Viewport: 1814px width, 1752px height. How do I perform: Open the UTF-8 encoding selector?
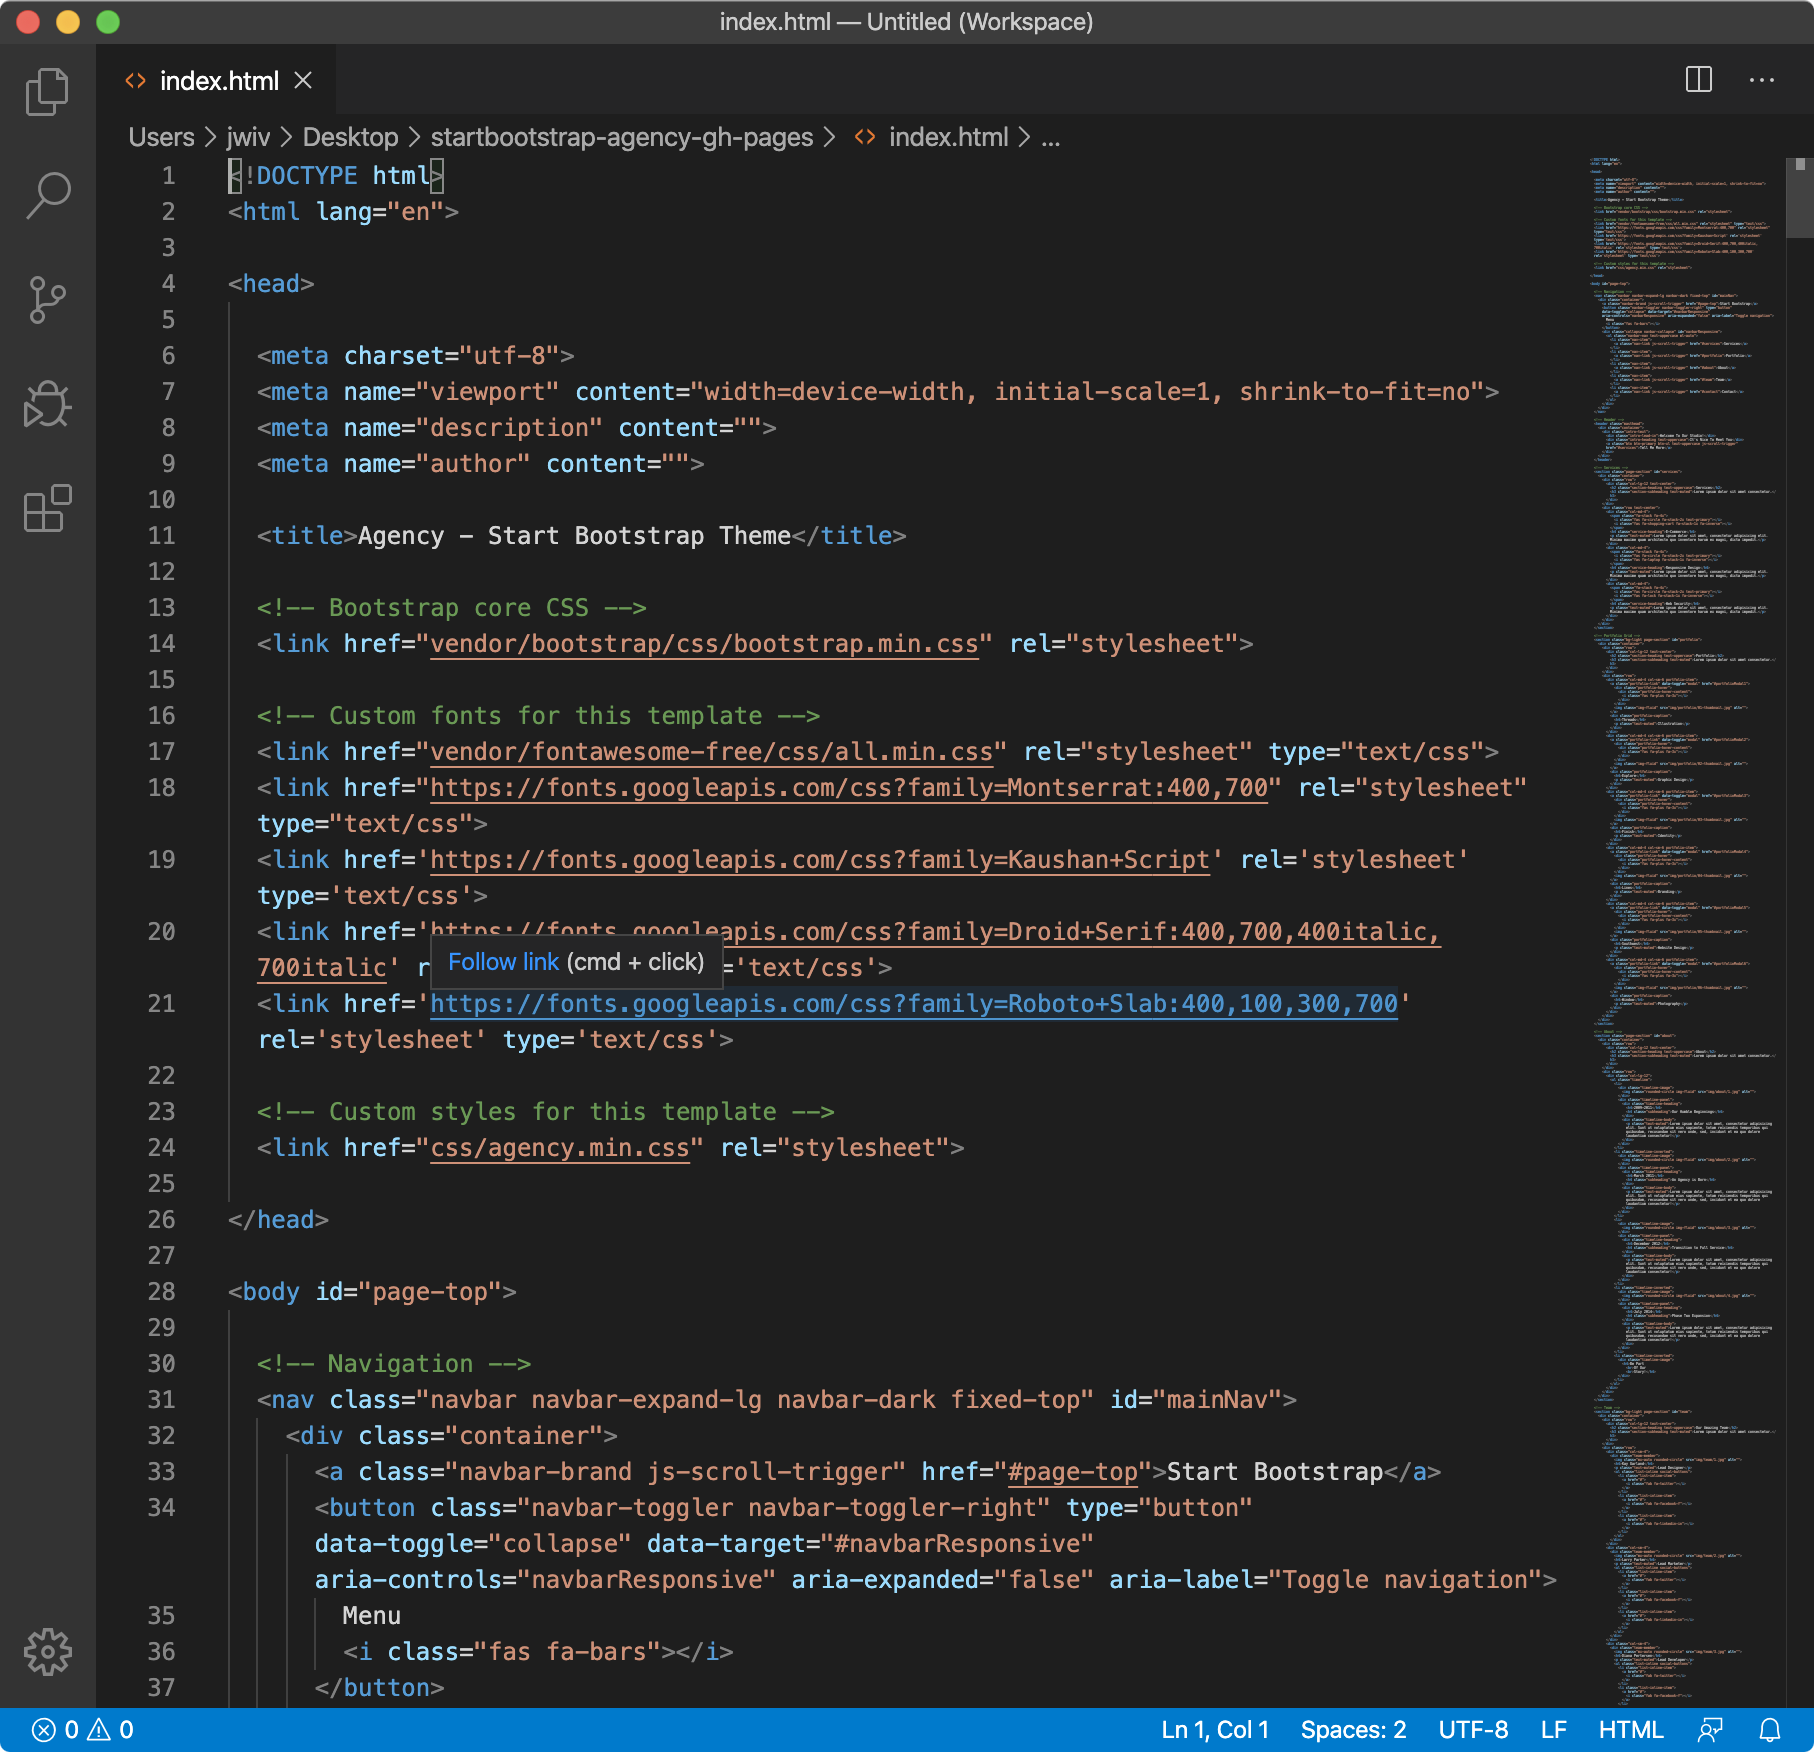[1471, 1729]
